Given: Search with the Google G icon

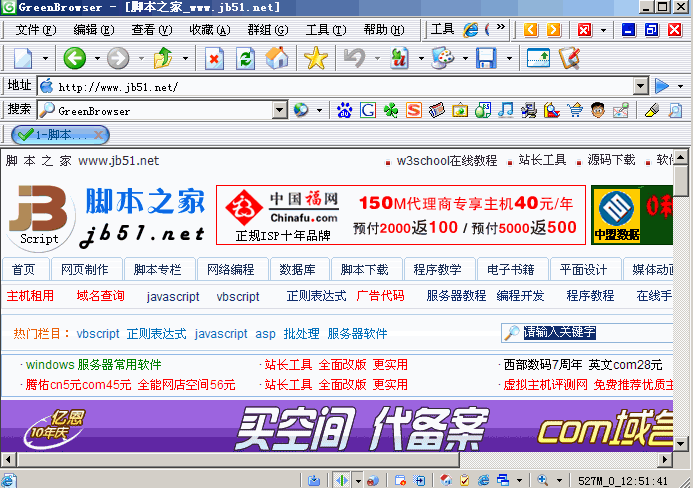Looking at the screenshot, I should [368, 110].
